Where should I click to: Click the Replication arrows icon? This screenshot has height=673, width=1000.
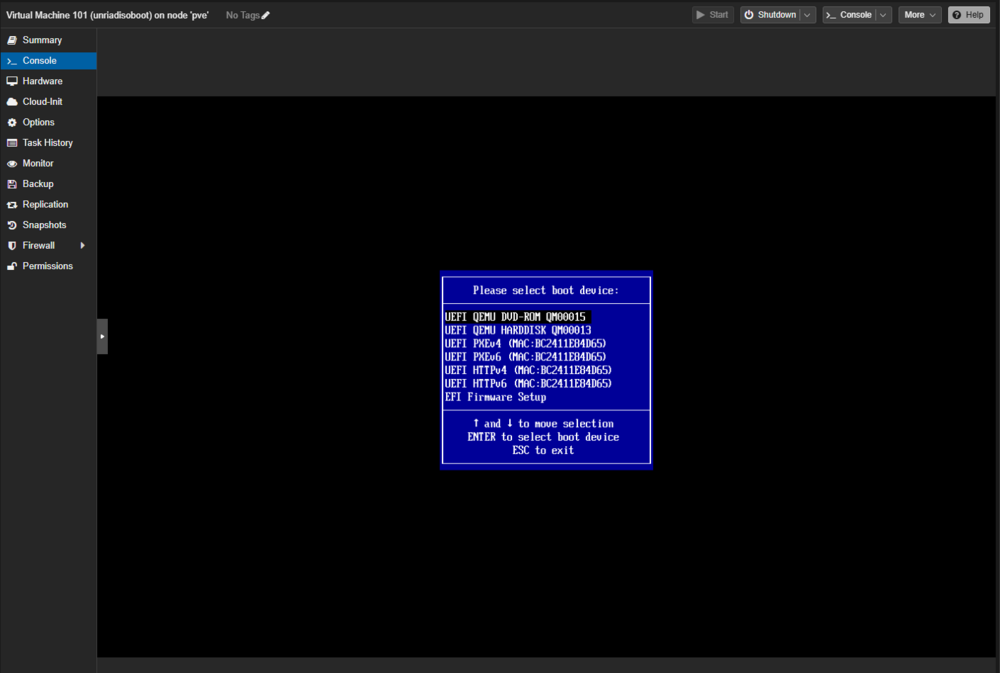11,205
